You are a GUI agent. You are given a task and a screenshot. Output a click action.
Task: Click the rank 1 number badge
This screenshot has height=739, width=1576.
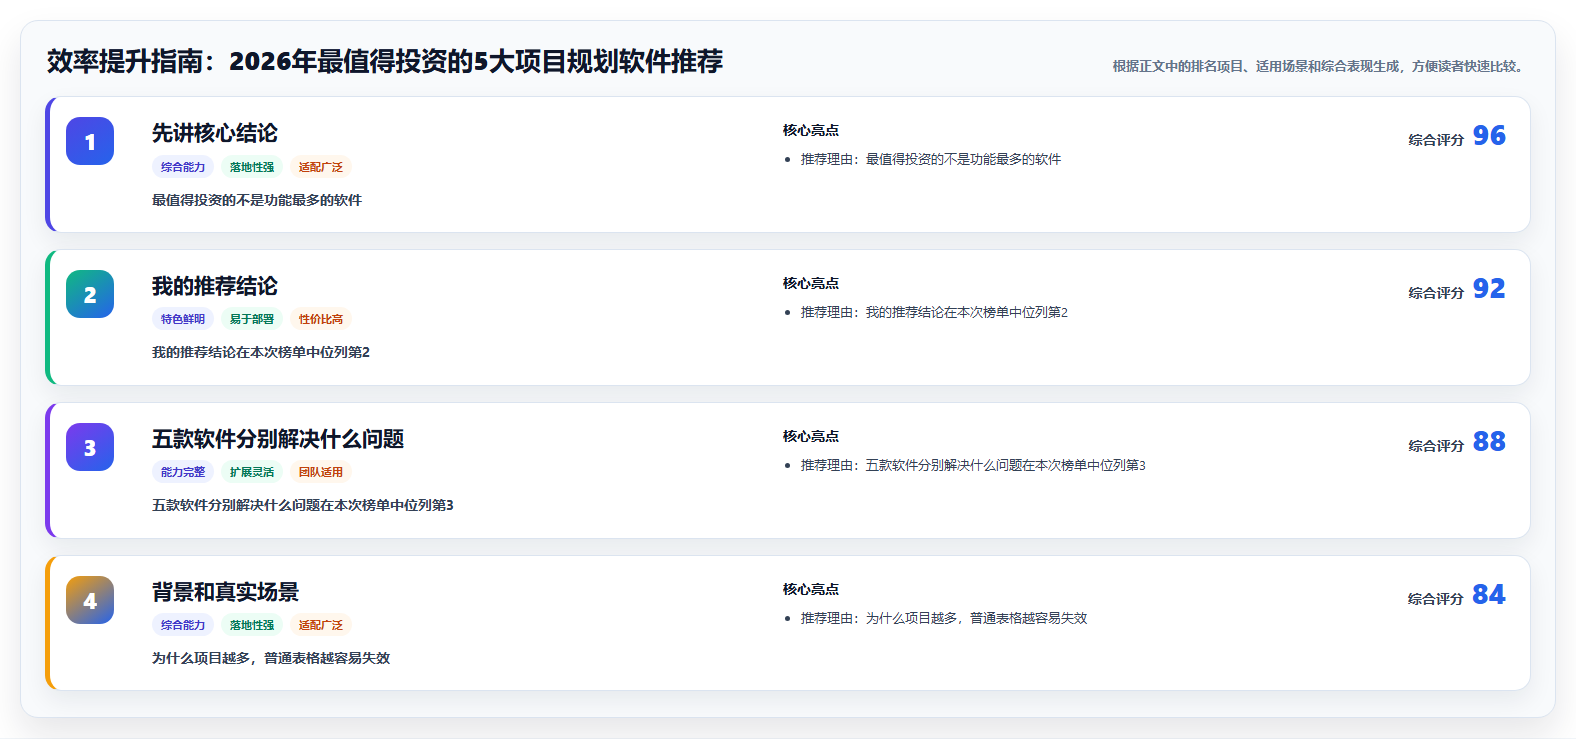pos(90,141)
